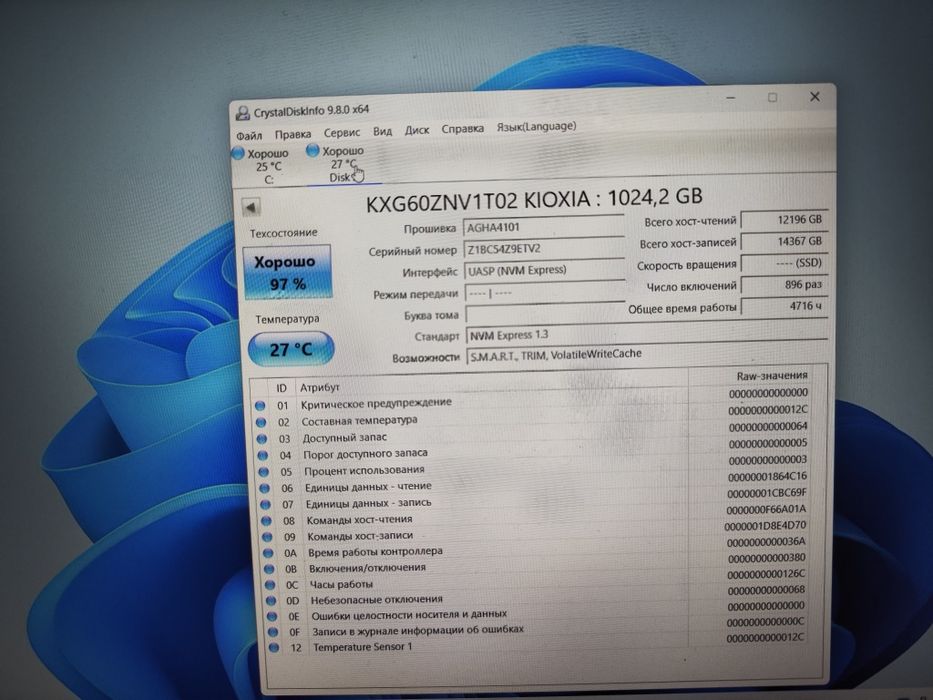Minimize the CrystalDiskInfo window

coord(731,98)
